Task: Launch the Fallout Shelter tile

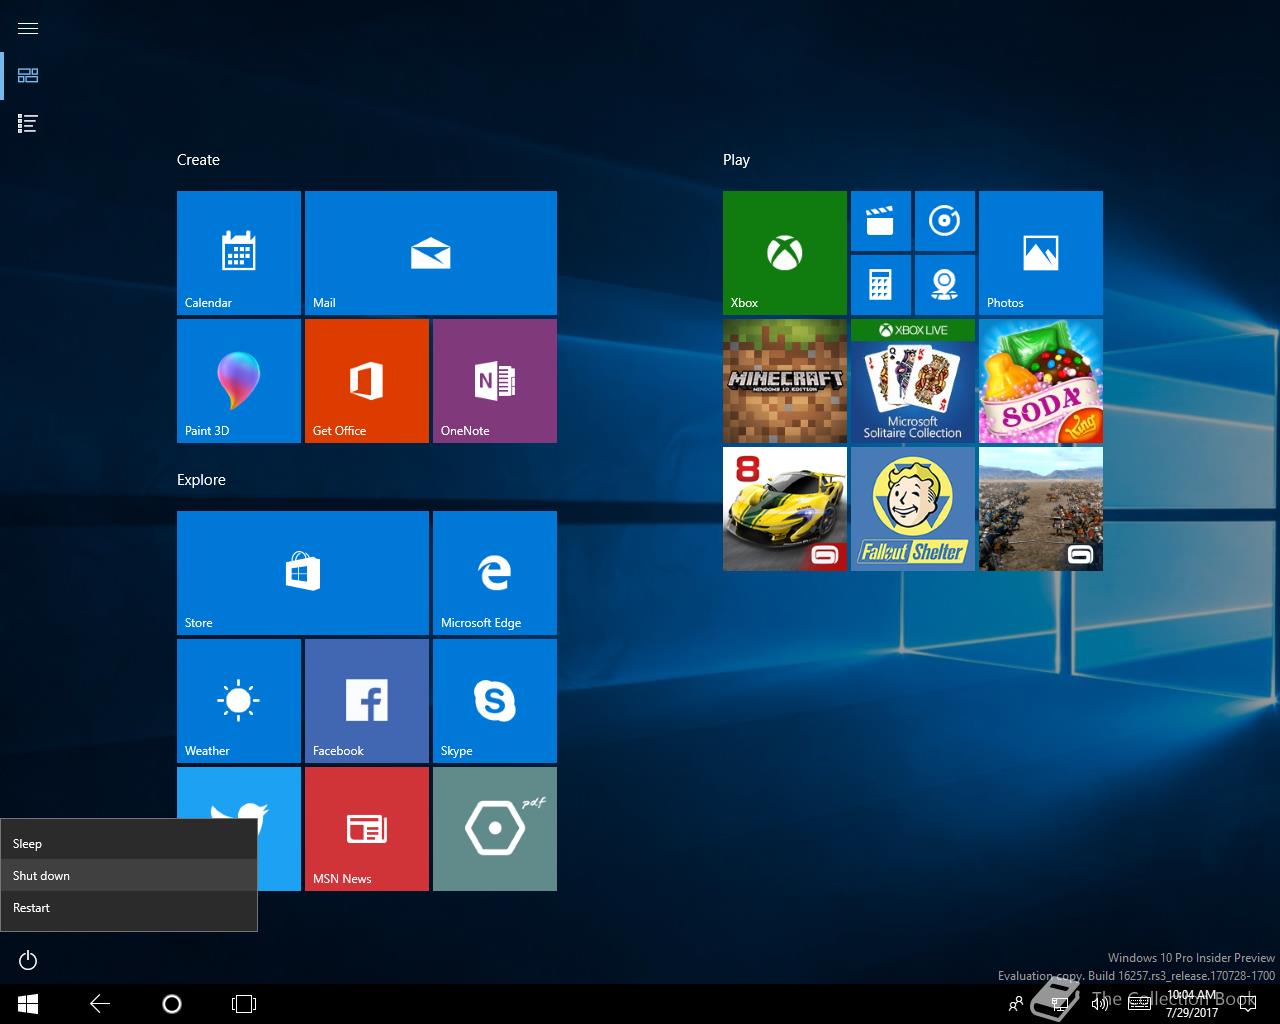Action: coord(913,509)
